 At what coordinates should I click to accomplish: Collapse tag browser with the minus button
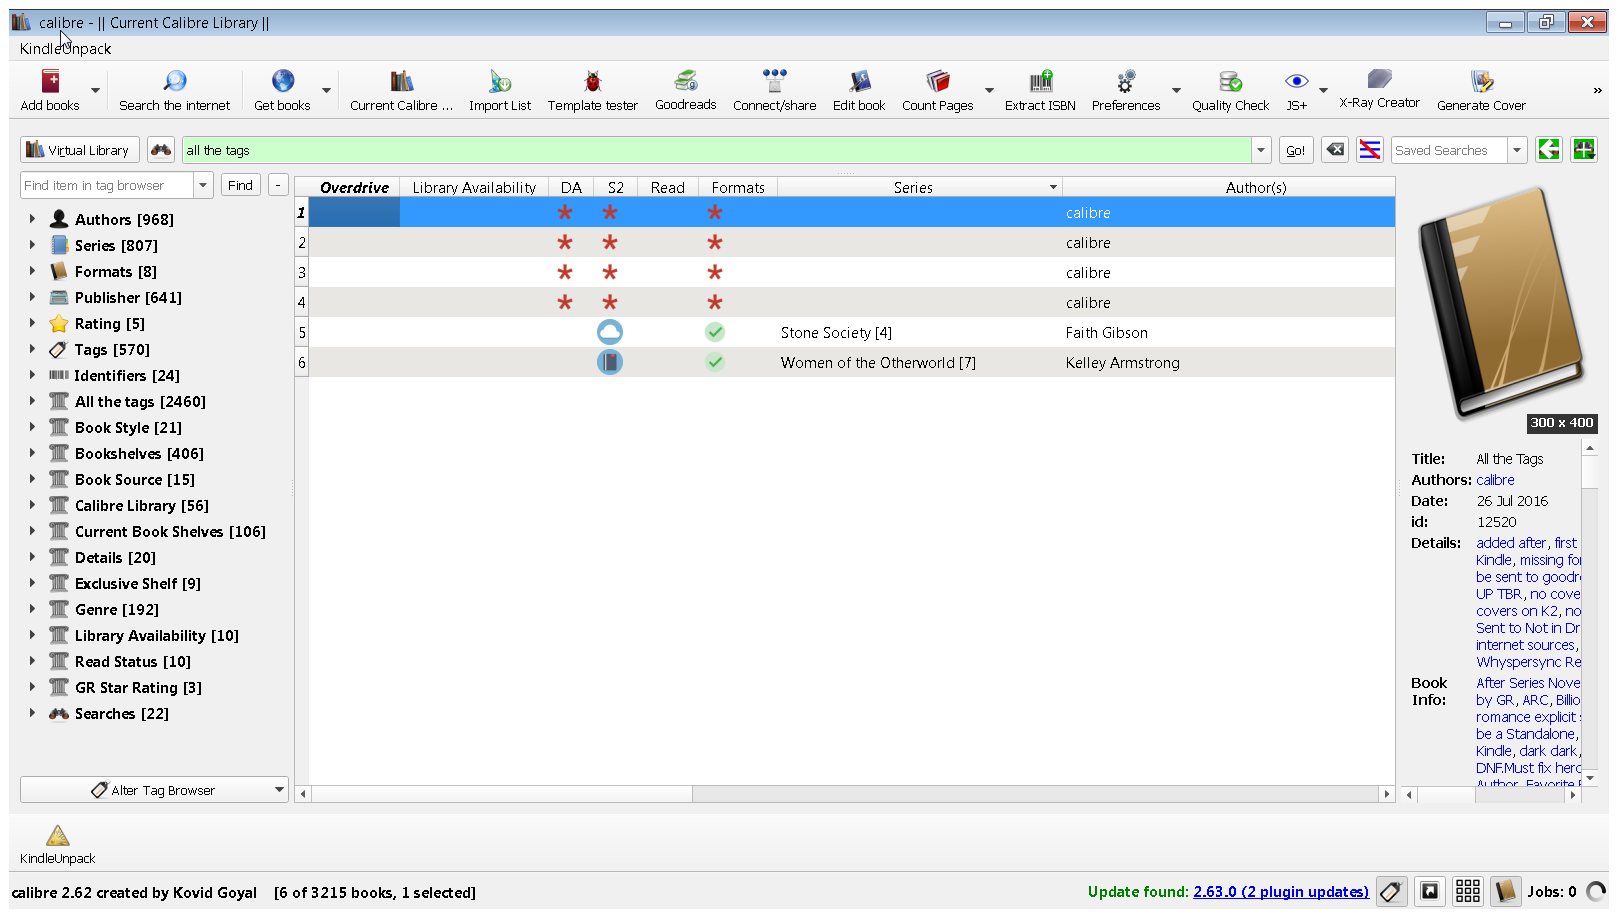(278, 185)
